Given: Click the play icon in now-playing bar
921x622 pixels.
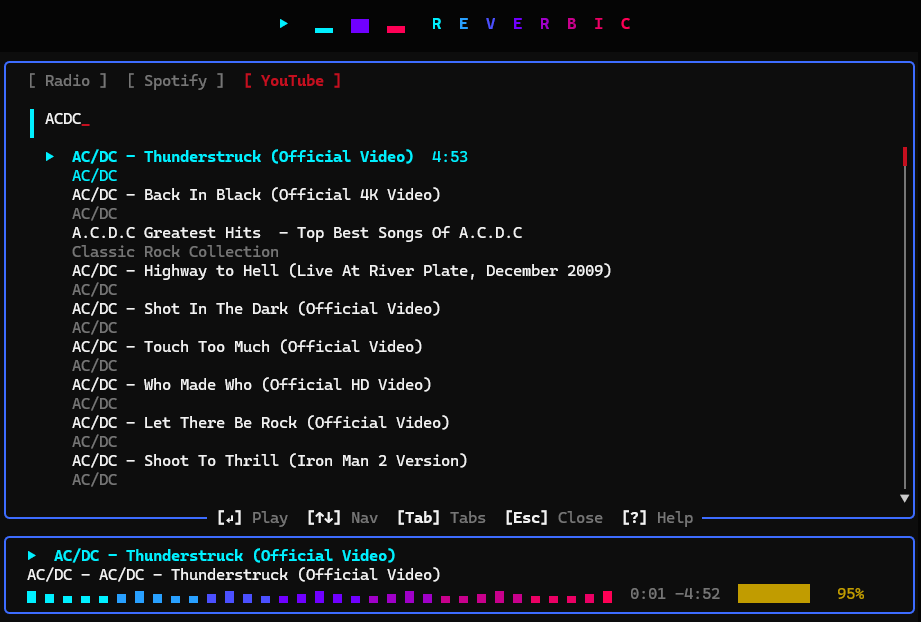Looking at the screenshot, I should (32, 555).
